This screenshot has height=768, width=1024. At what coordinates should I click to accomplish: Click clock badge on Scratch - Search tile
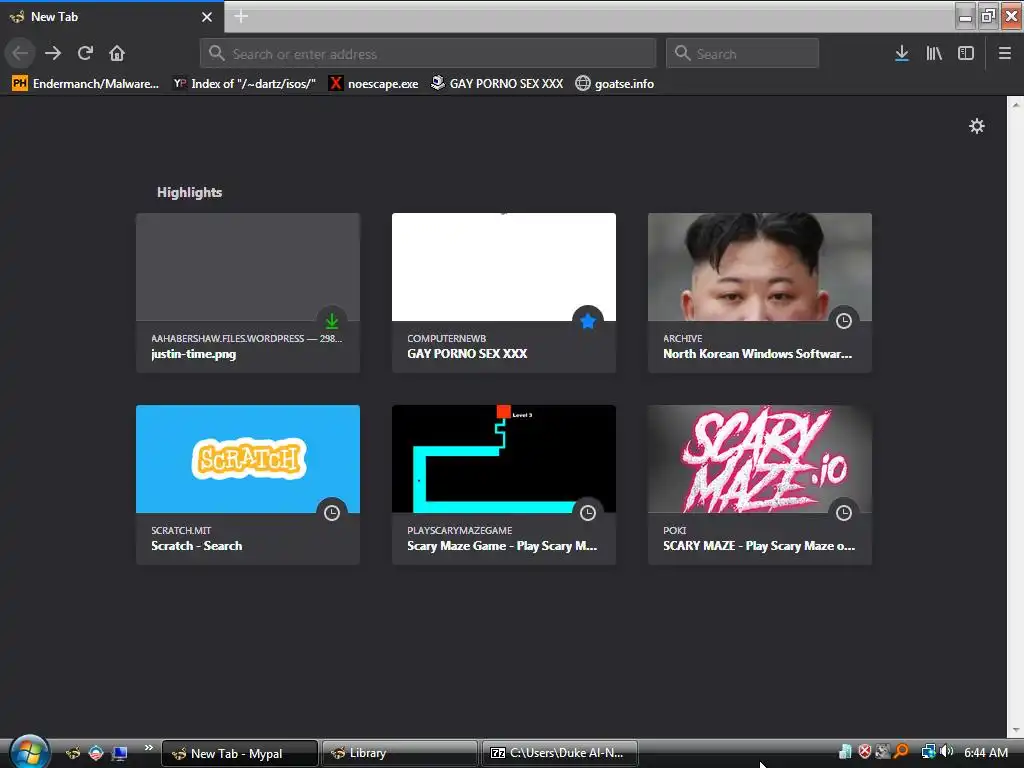click(x=332, y=513)
